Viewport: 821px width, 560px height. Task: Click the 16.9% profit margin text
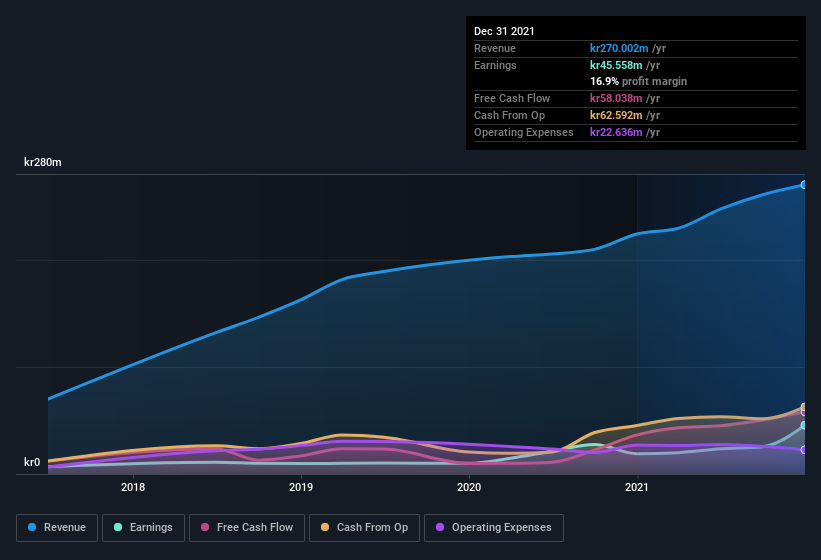click(x=638, y=82)
